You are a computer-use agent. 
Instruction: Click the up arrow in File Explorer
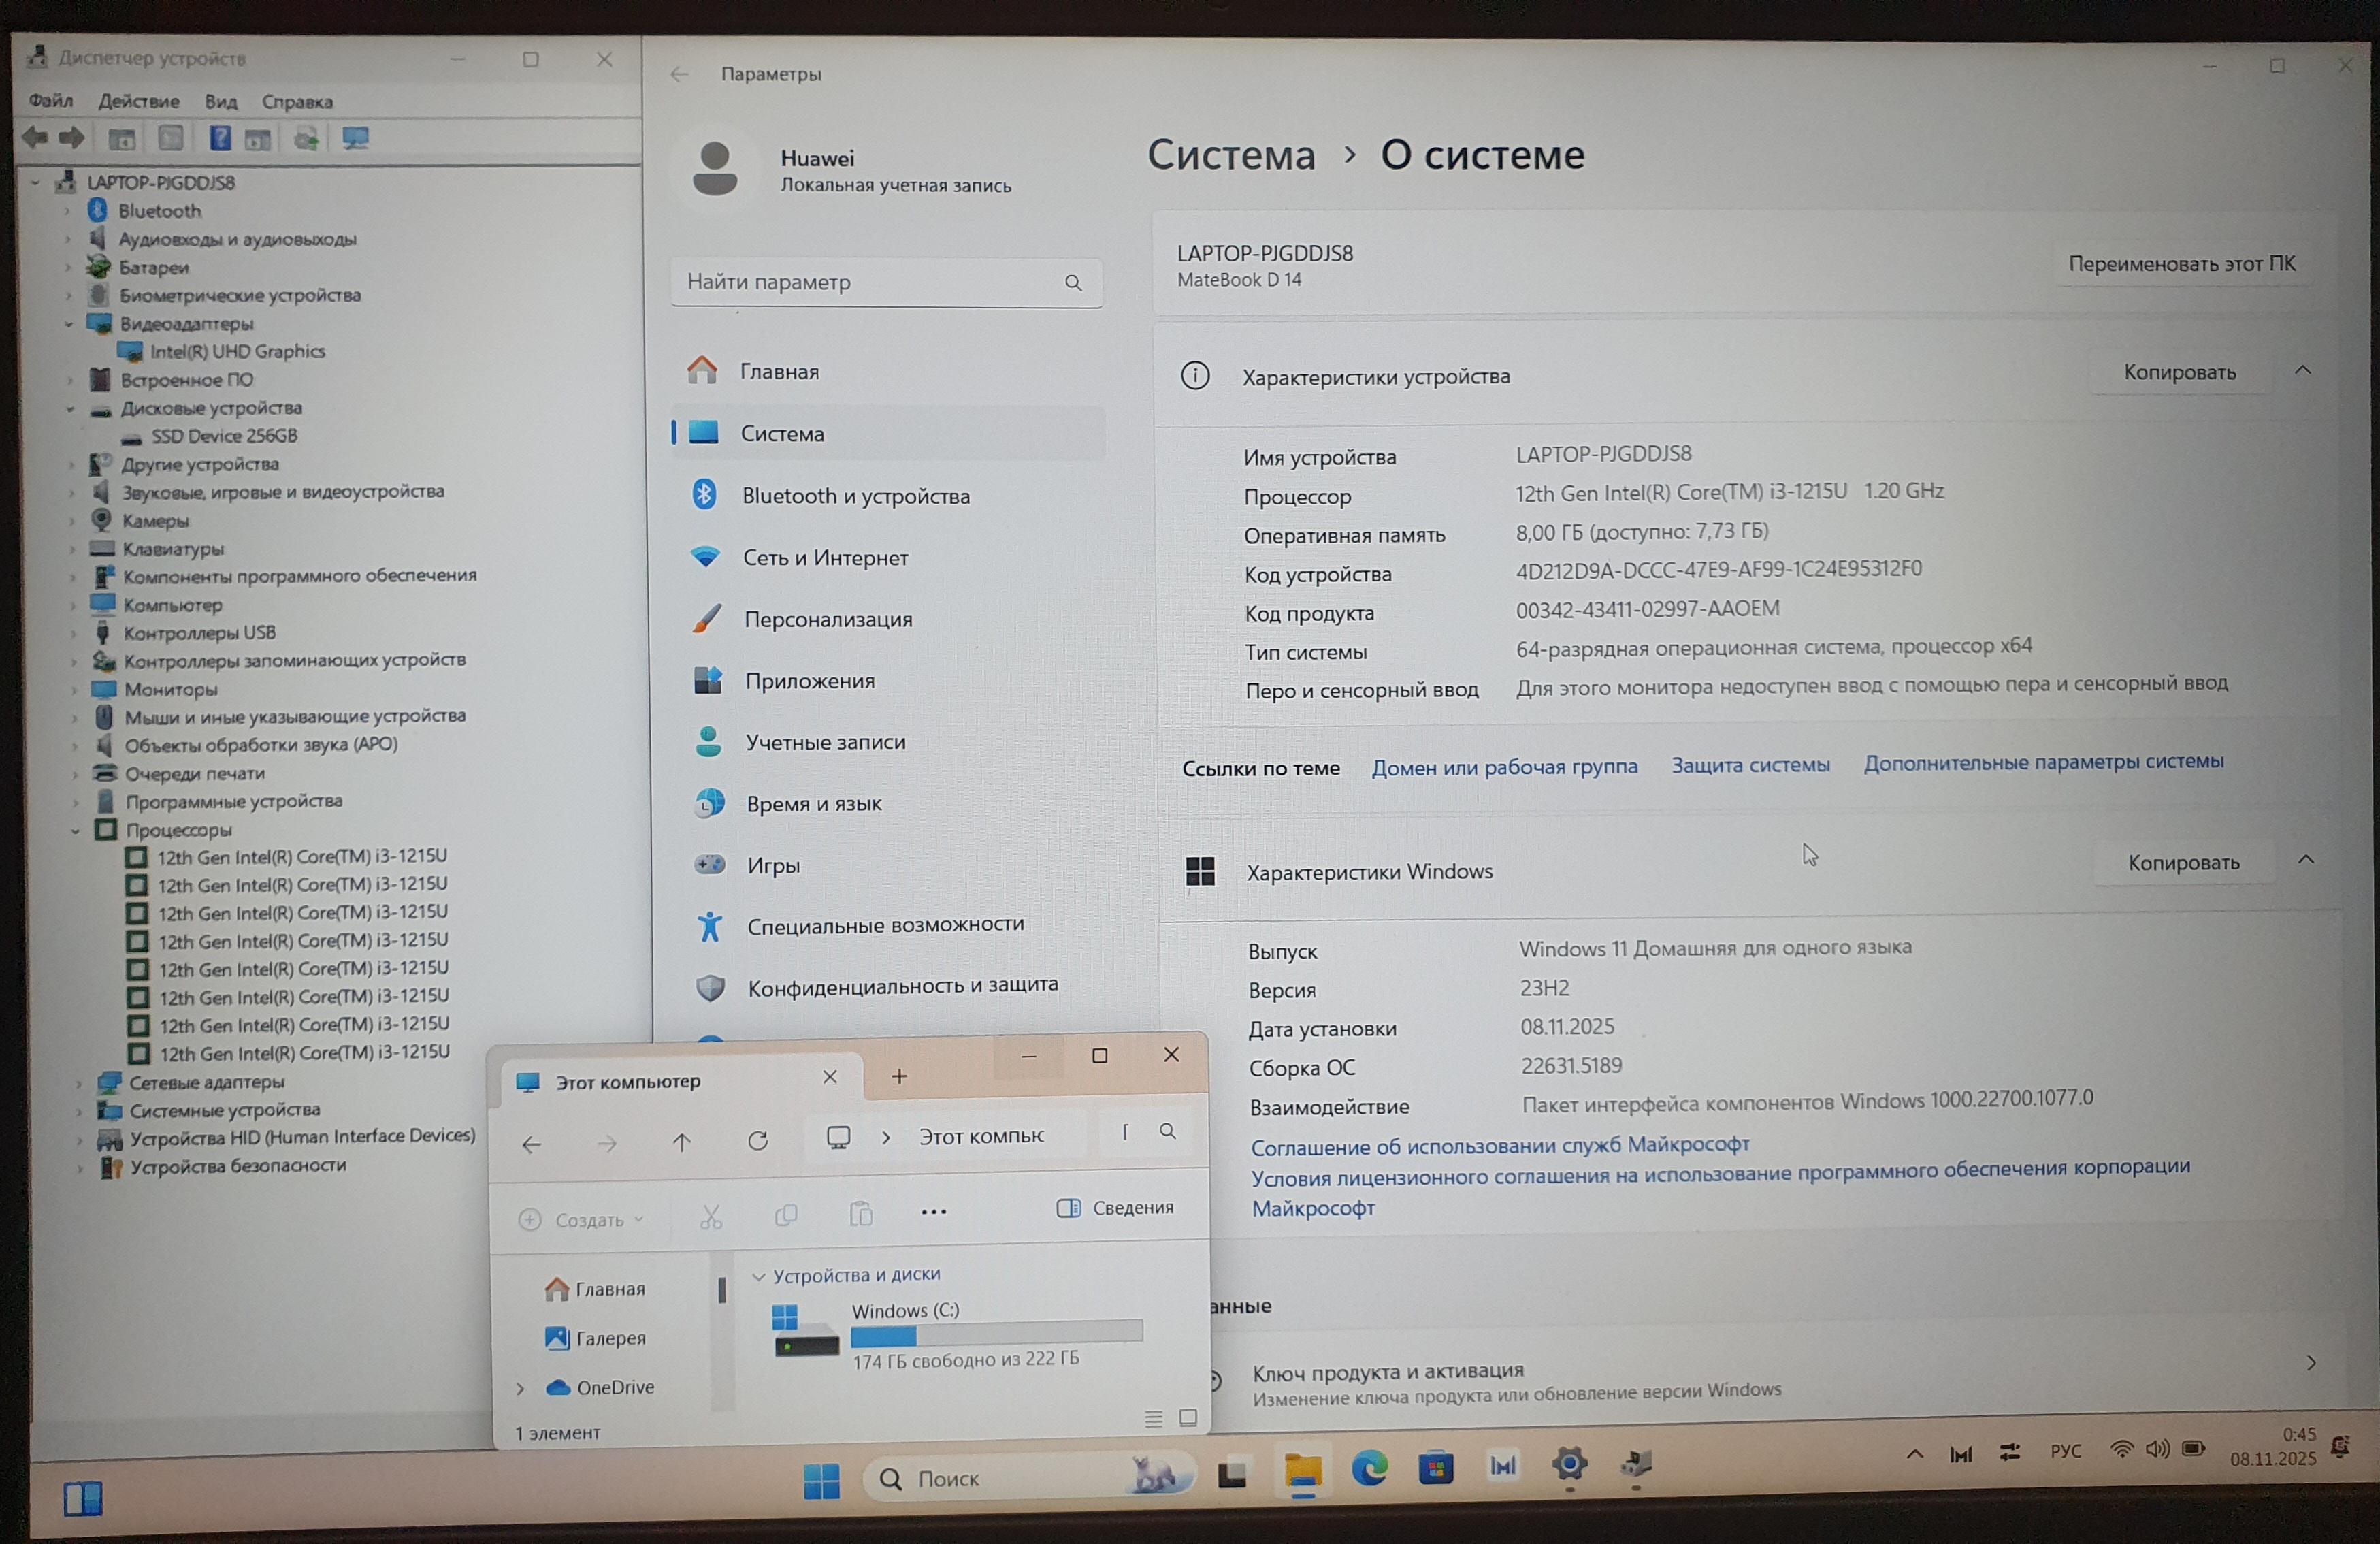[682, 1142]
